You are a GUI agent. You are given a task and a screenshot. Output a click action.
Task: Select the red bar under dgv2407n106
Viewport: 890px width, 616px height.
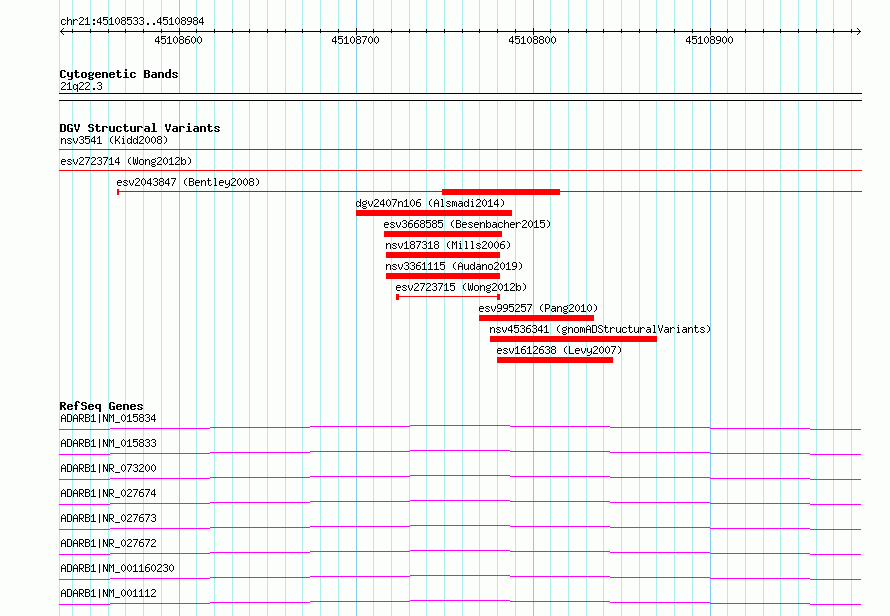[x=434, y=213]
